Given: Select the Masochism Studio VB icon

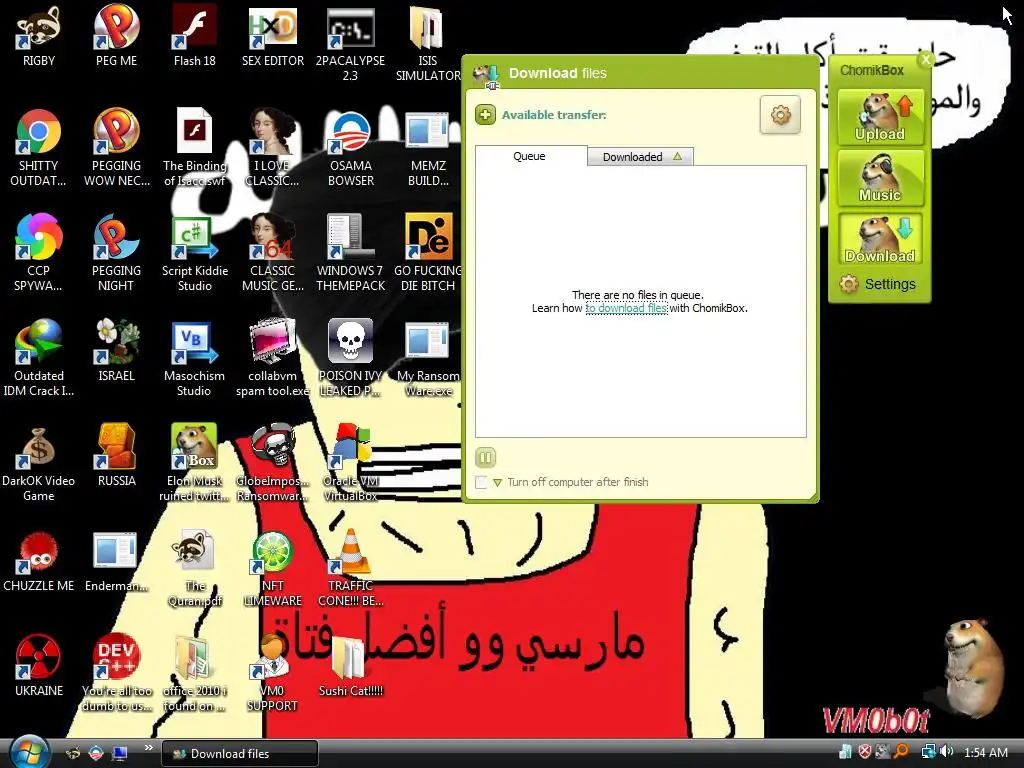Looking at the screenshot, I should pos(195,358).
